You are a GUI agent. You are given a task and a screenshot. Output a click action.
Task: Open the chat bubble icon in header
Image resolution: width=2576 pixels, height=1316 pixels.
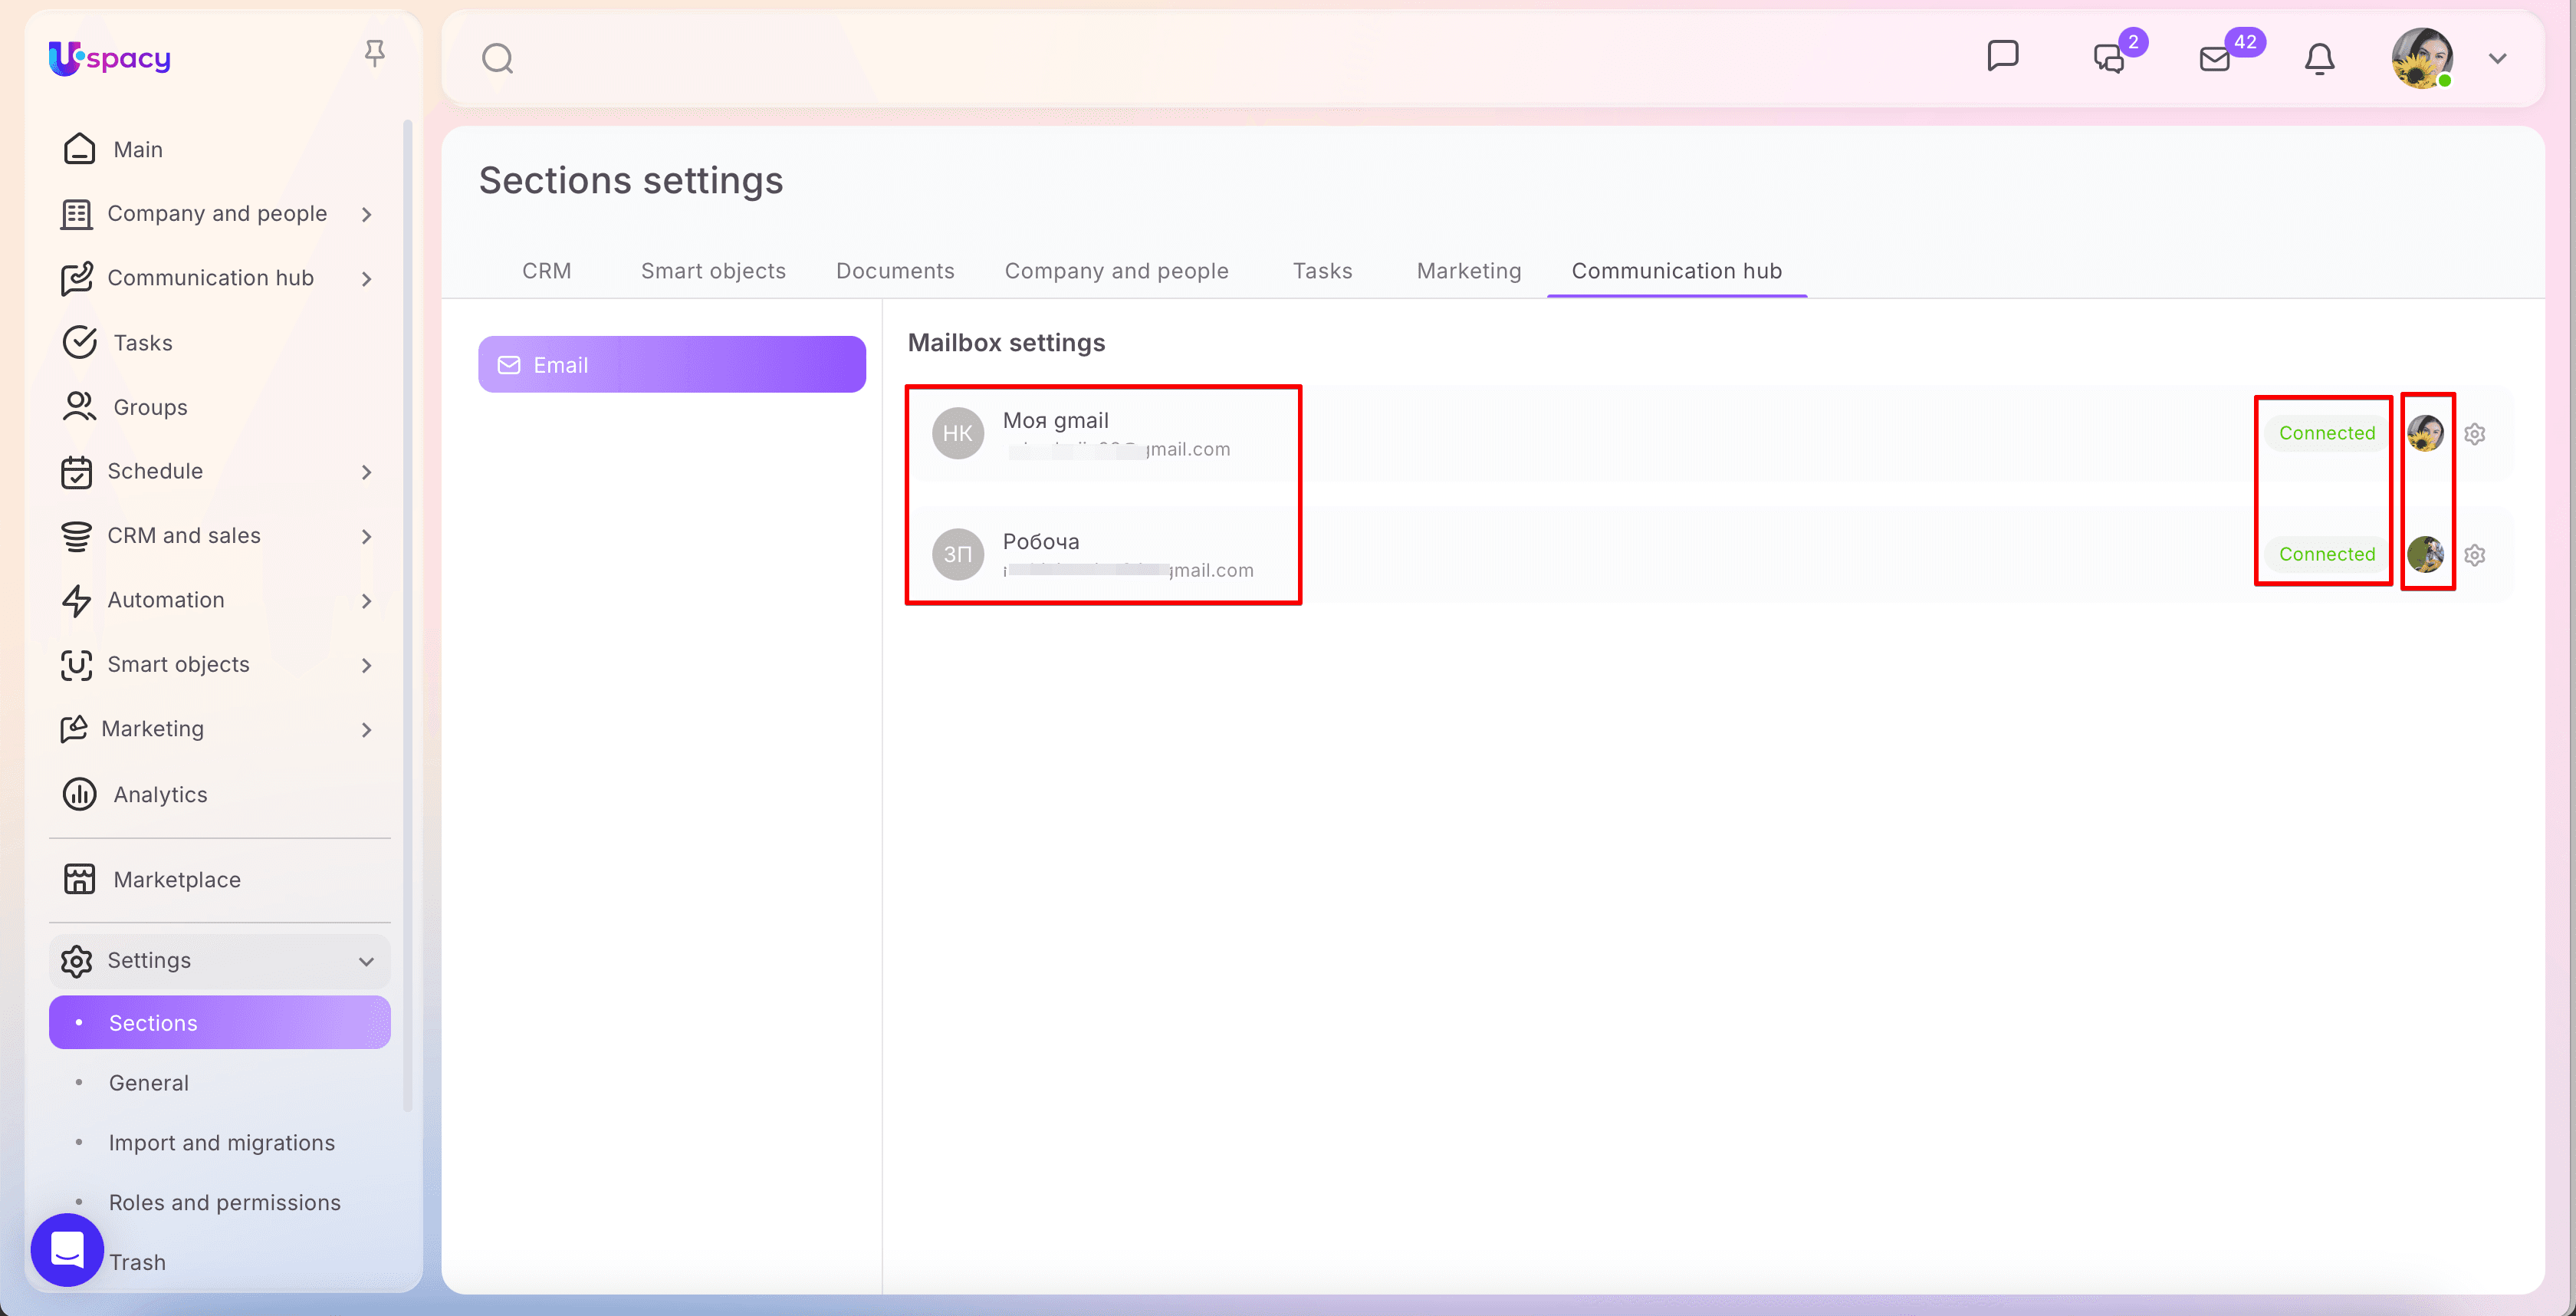click(x=2002, y=57)
